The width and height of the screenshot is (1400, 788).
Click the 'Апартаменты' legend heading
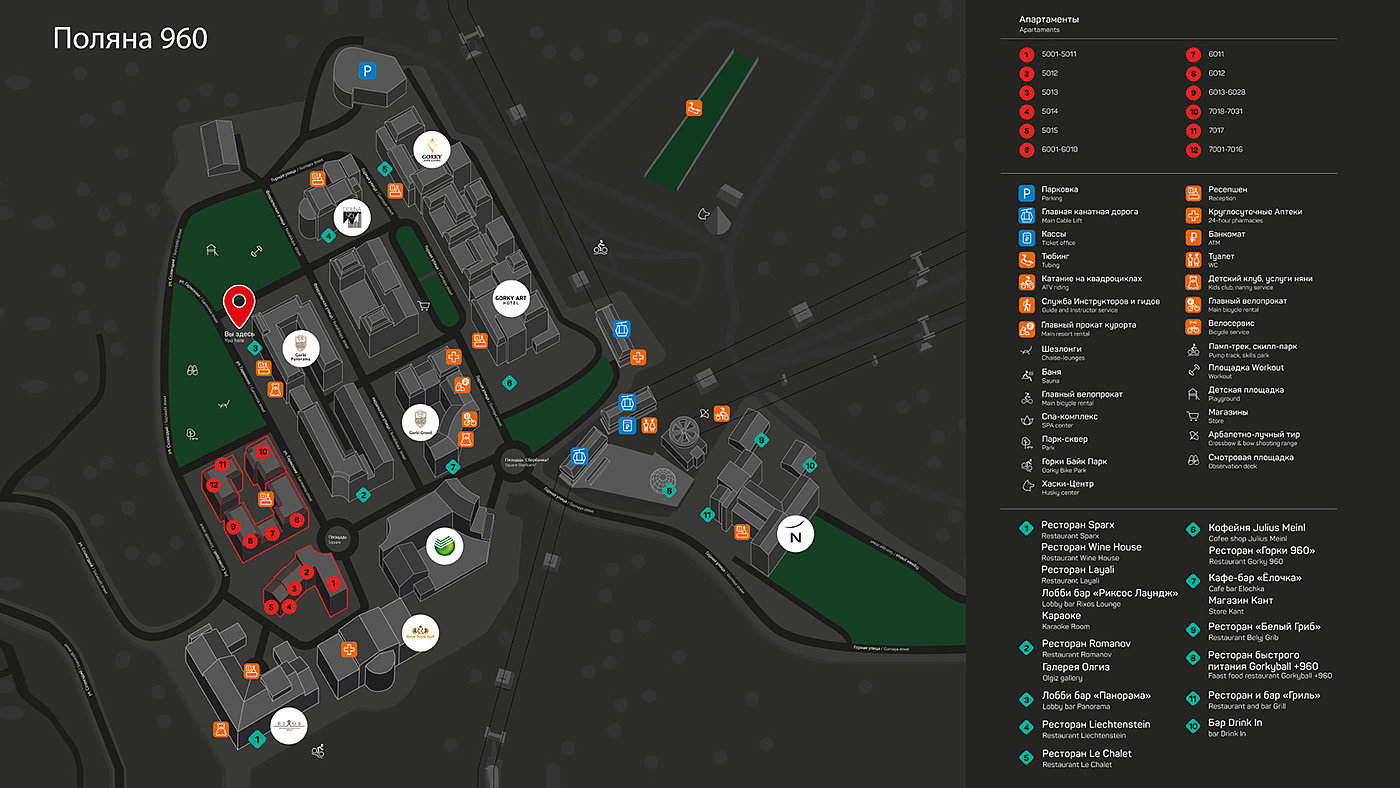click(x=1049, y=20)
